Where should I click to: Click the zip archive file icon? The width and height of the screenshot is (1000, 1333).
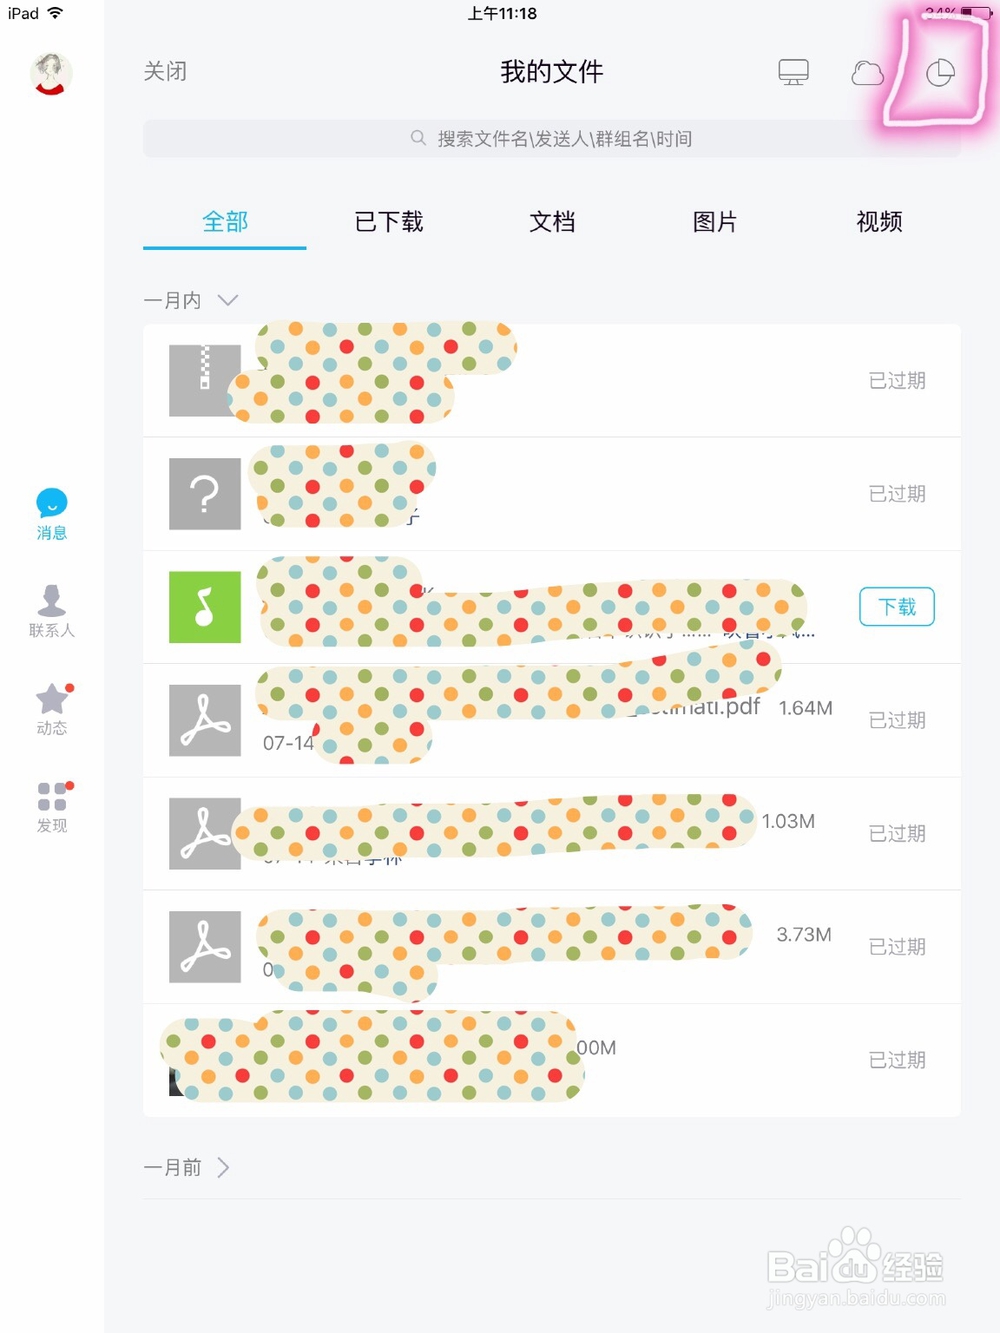tap(205, 381)
